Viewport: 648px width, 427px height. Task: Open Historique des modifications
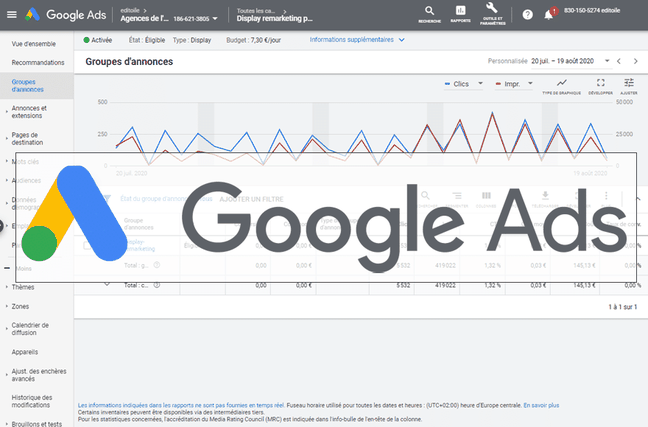click(x=32, y=401)
